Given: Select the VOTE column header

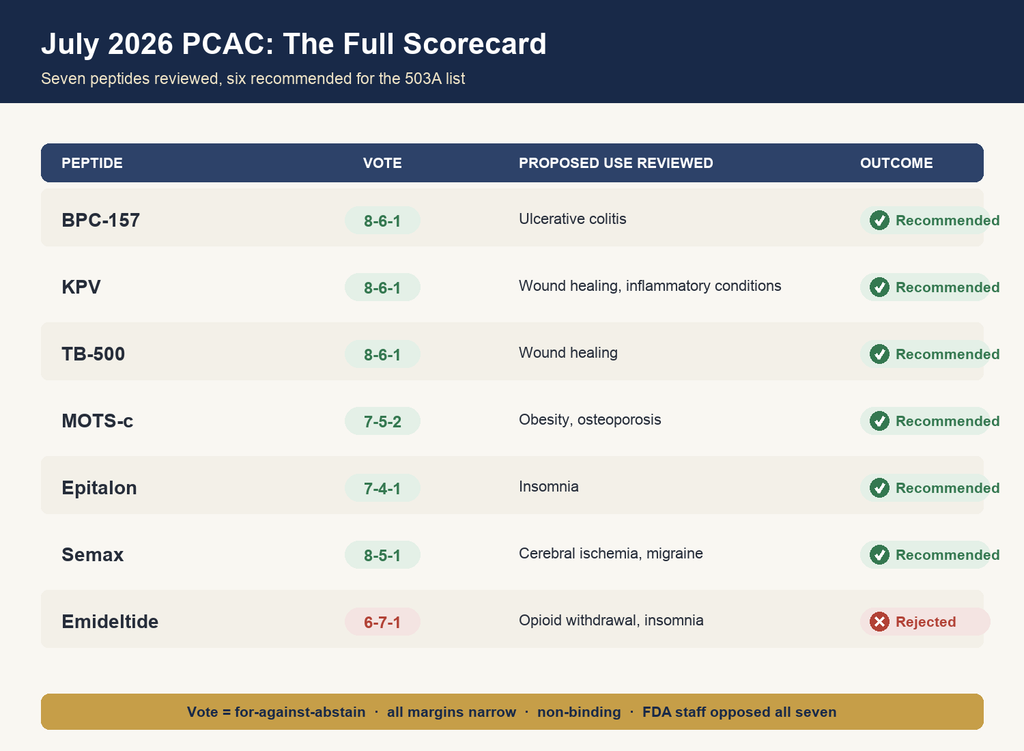Looking at the screenshot, I should click(x=382, y=163).
